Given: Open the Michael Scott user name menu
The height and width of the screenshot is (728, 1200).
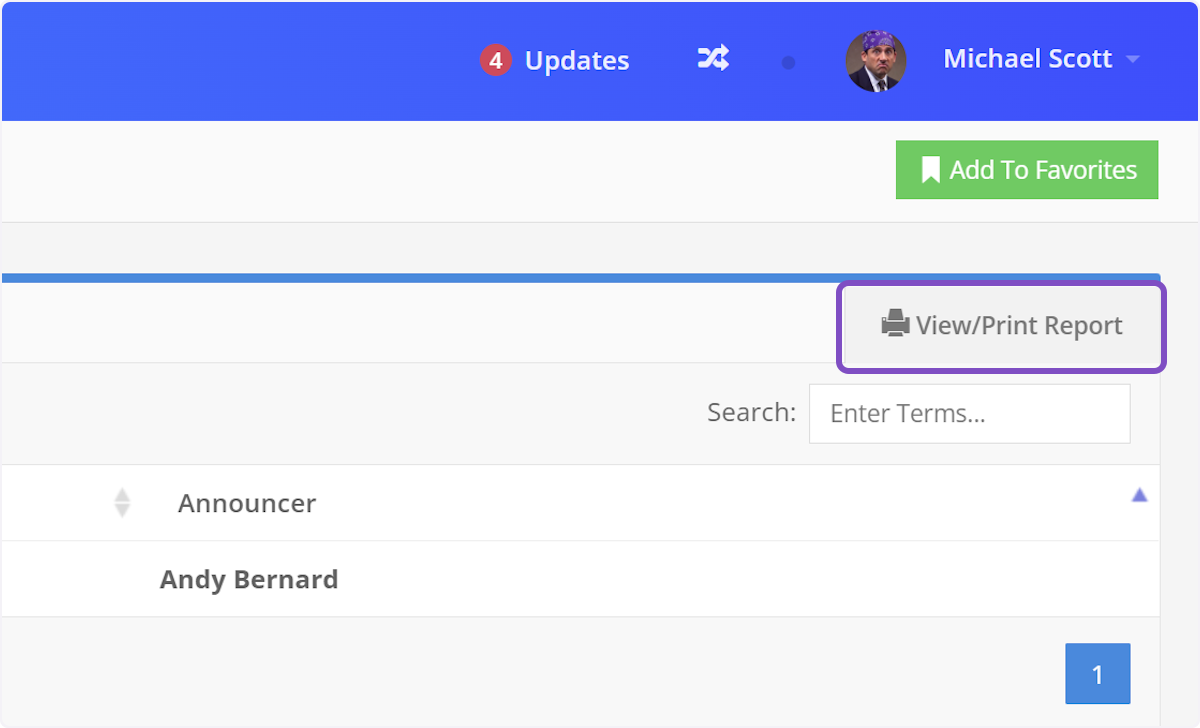Looking at the screenshot, I should [x=1027, y=59].
